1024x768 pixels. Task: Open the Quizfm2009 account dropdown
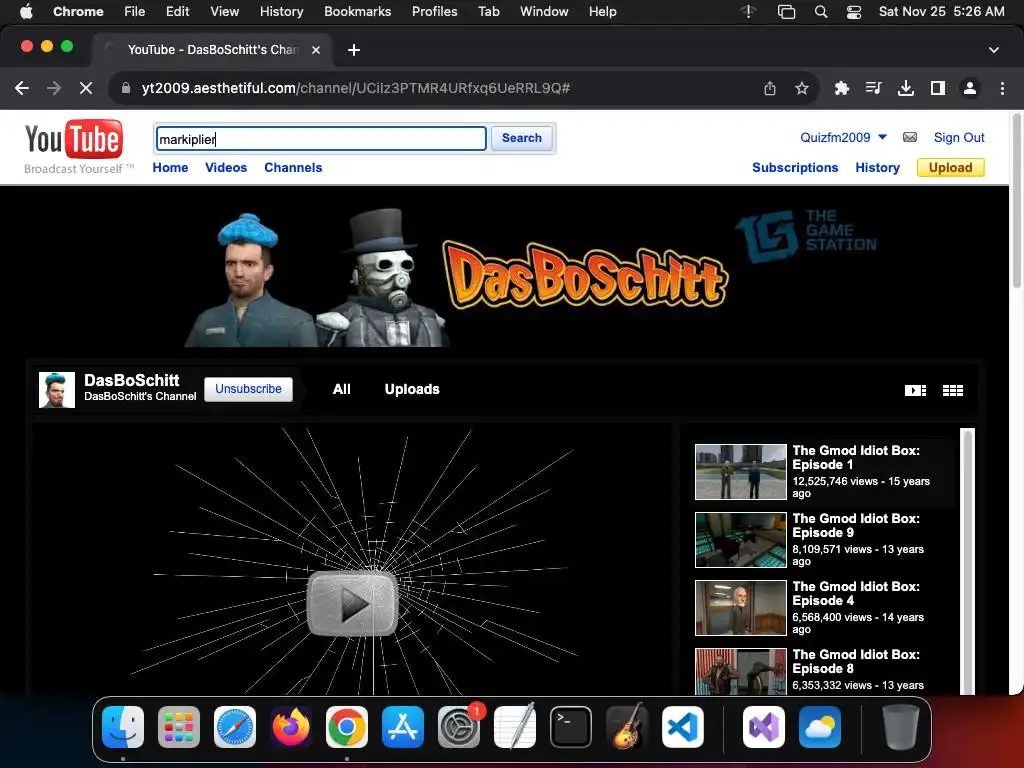843,137
